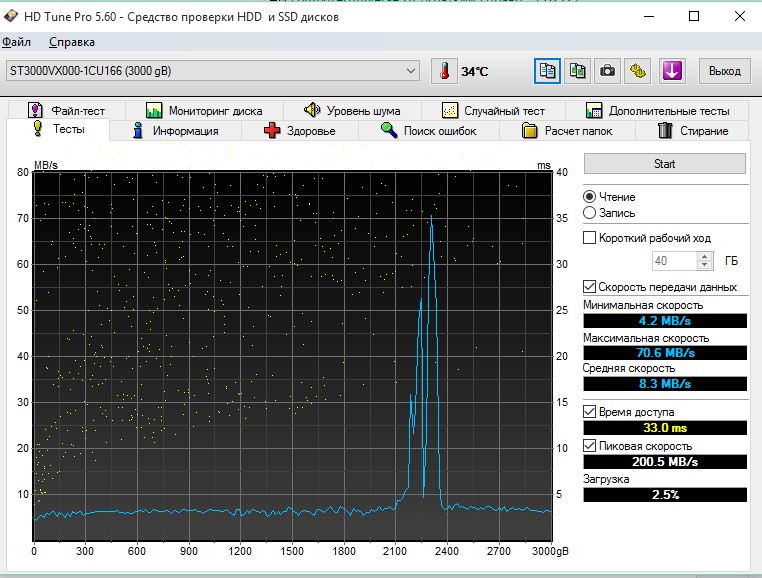Click the purple down-arrow minimize-to-tray icon

[x=671, y=71]
